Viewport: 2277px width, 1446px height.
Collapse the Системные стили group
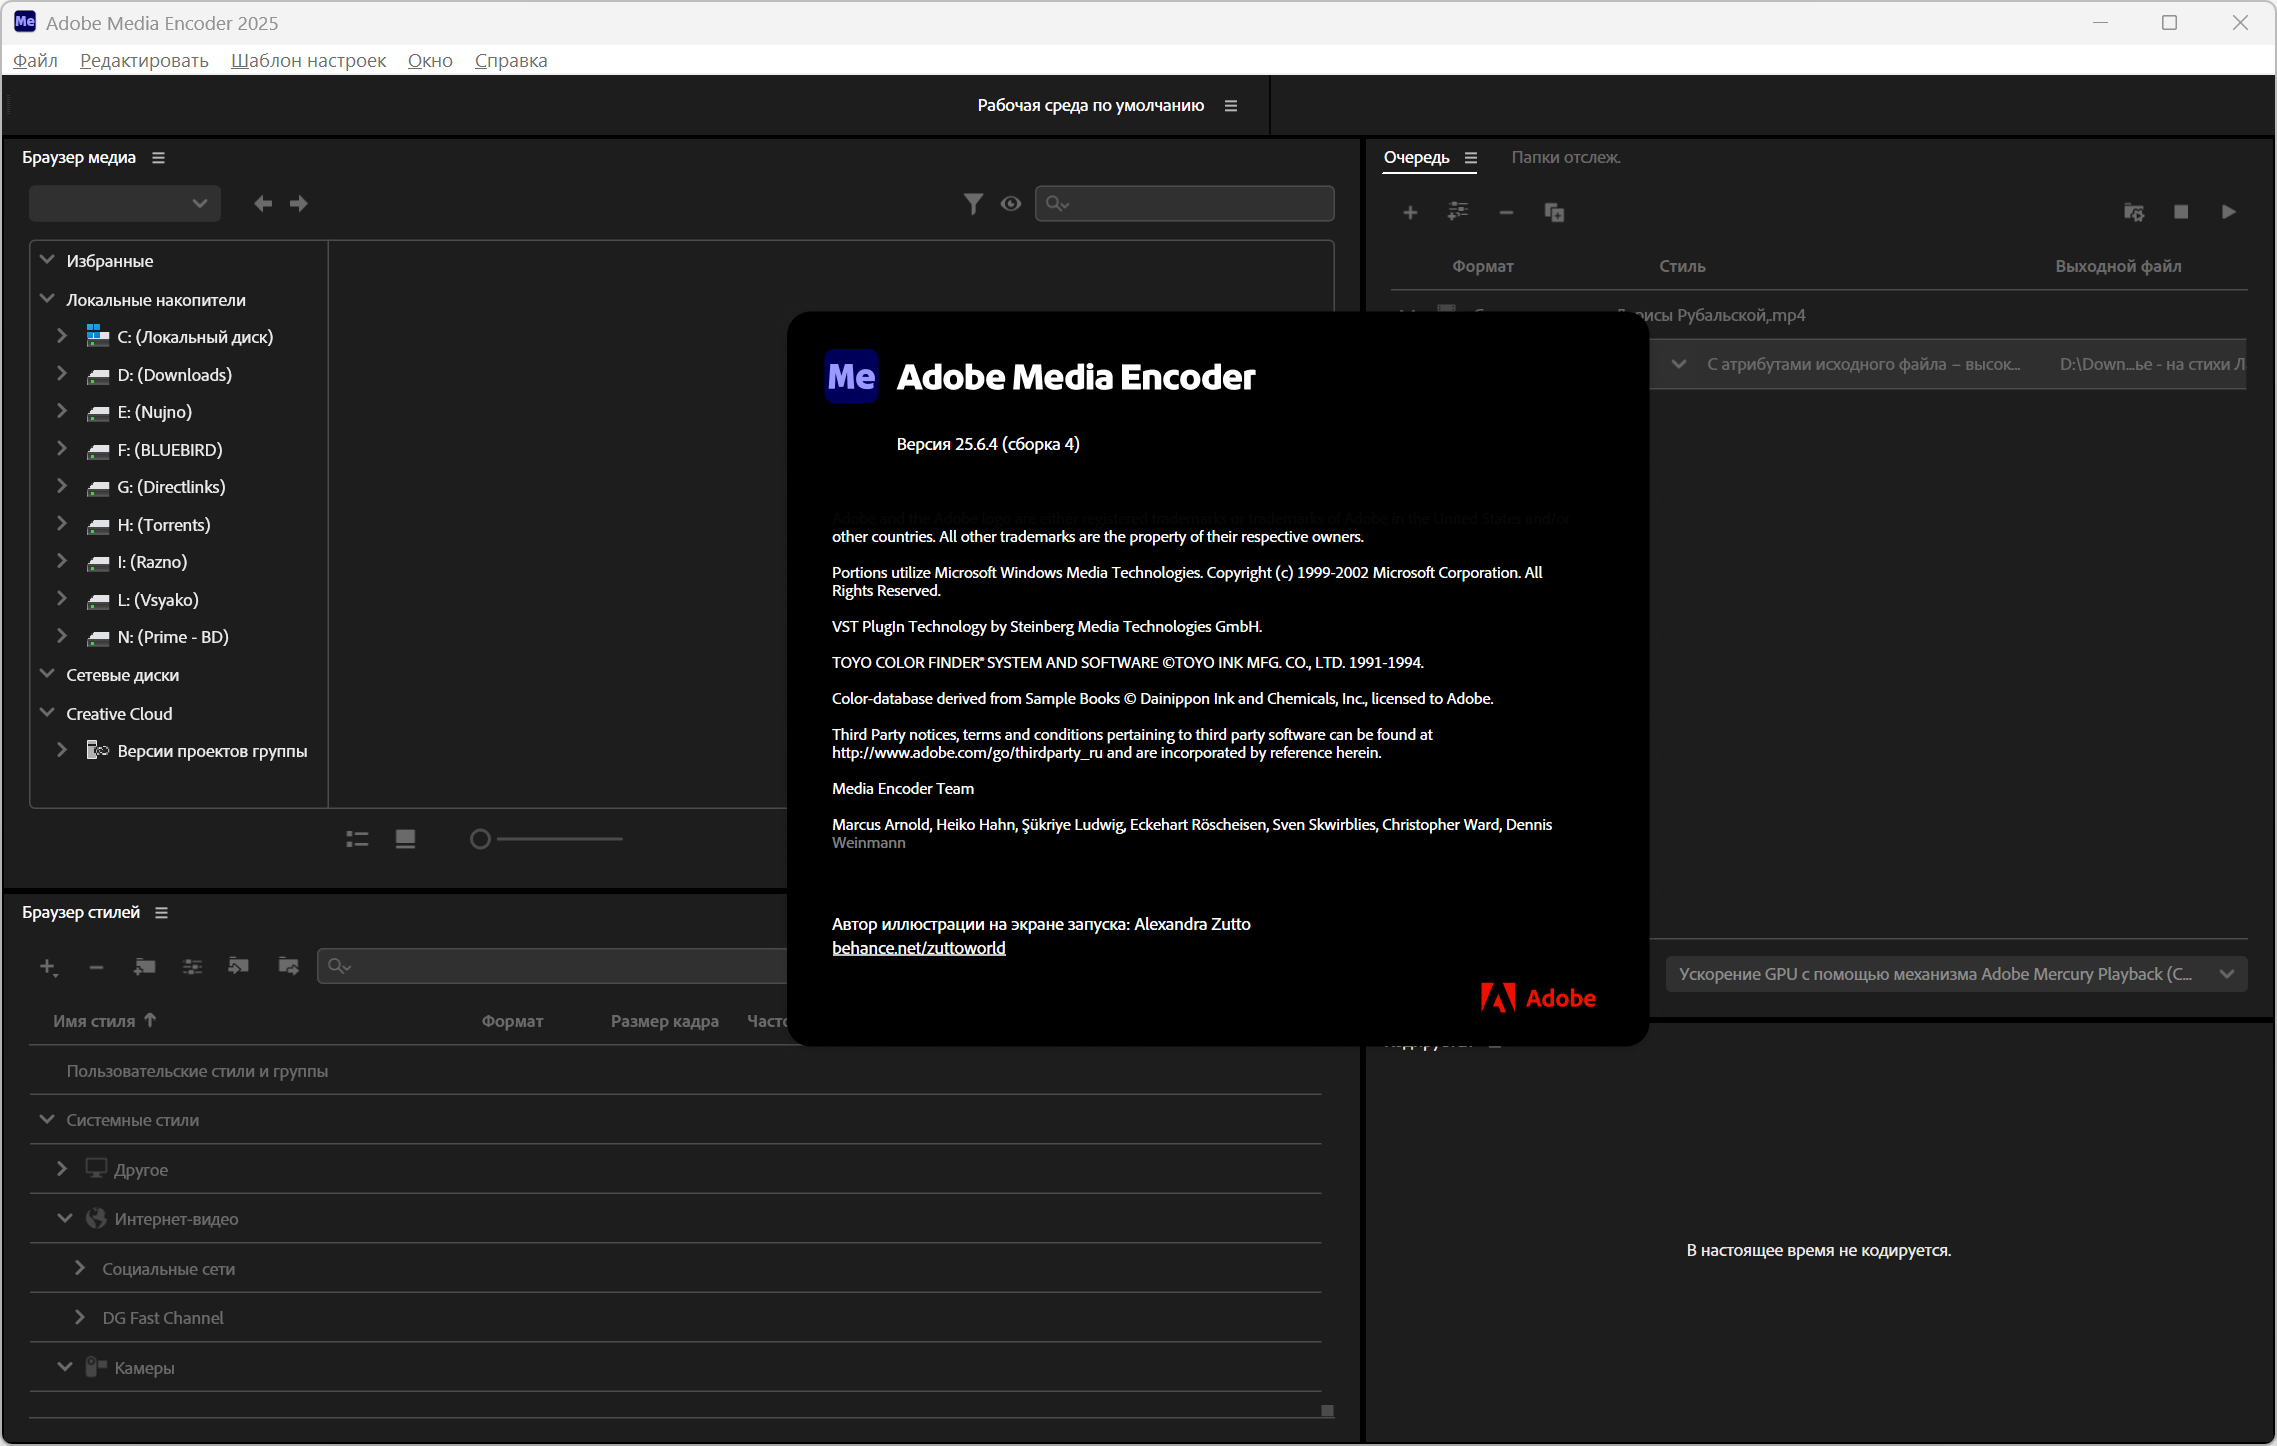pyautogui.click(x=47, y=1119)
